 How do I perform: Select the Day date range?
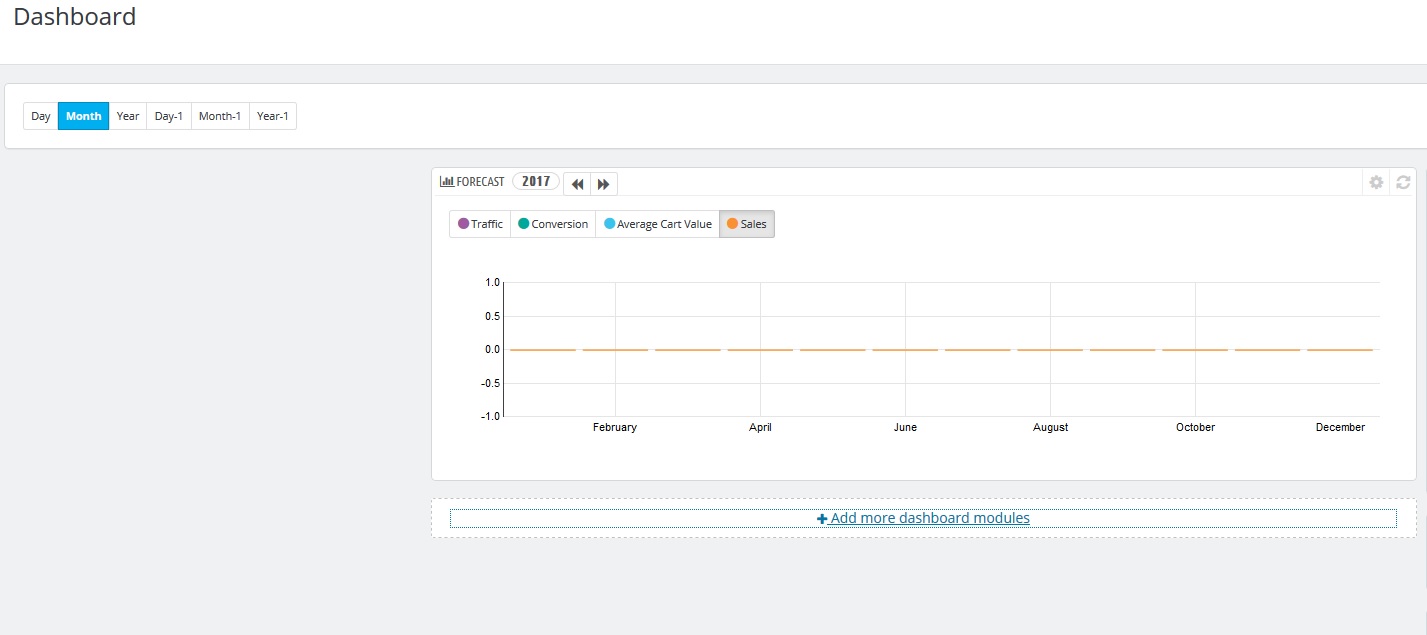[41, 116]
